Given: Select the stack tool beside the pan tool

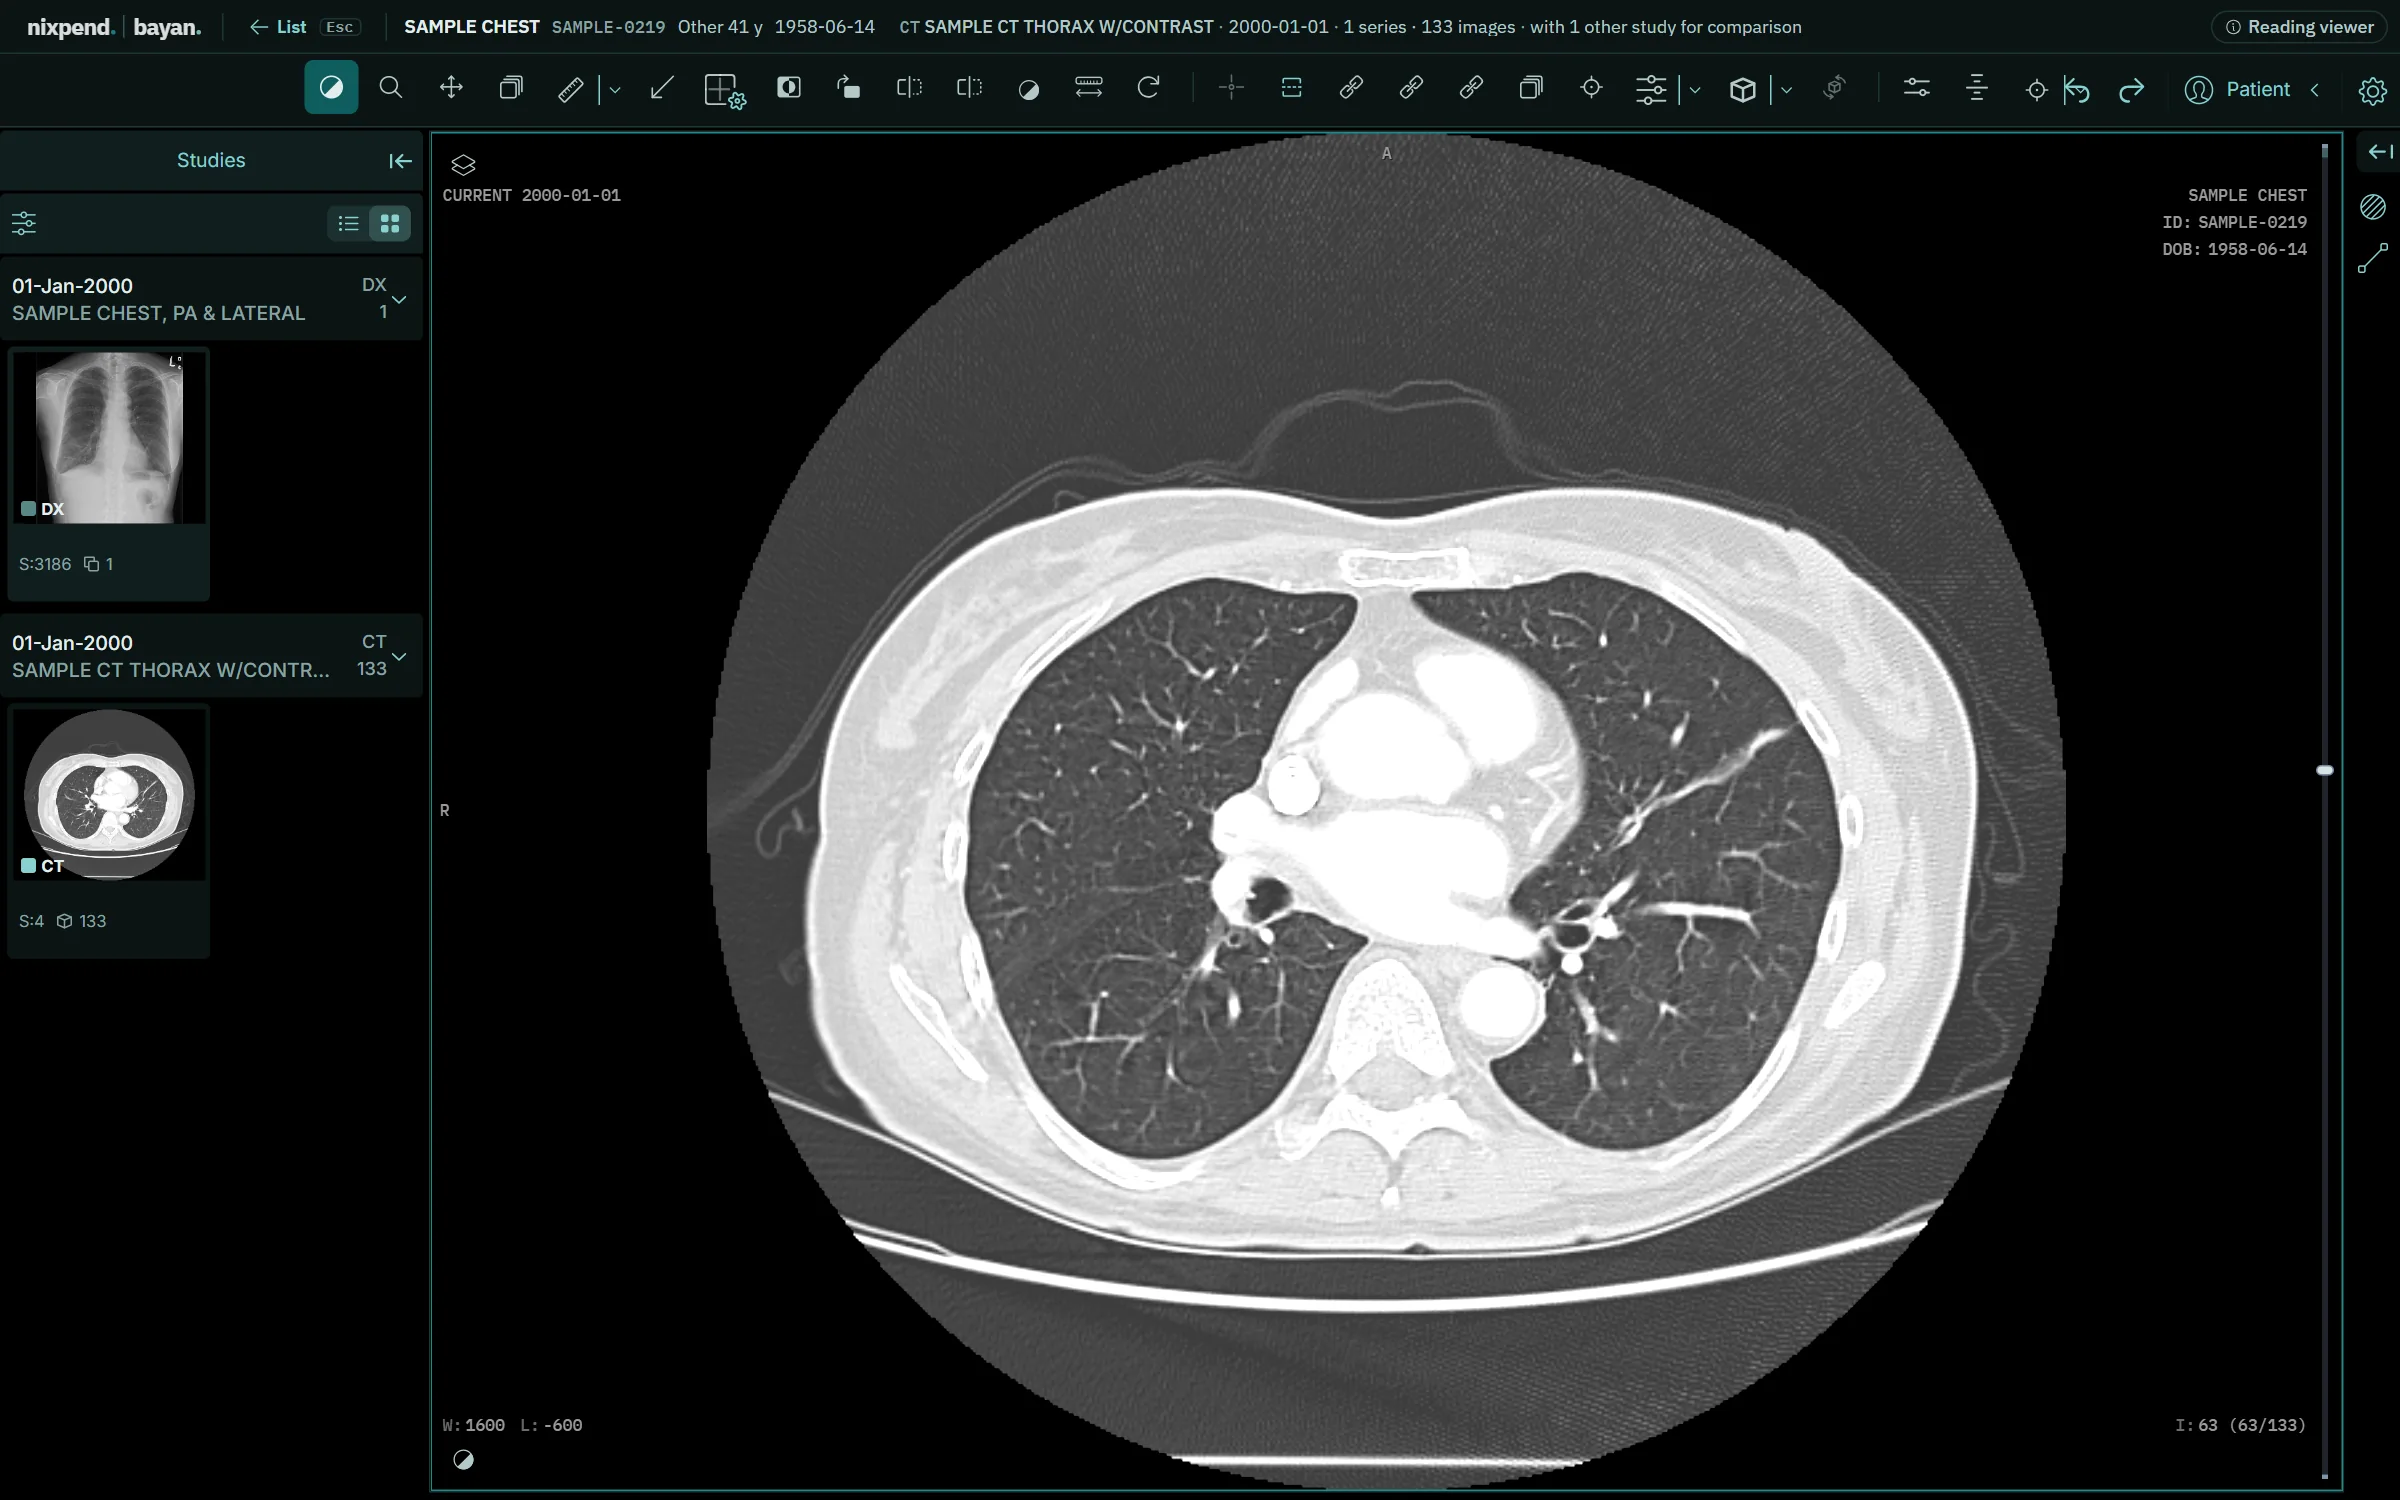Looking at the screenshot, I should (x=511, y=88).
